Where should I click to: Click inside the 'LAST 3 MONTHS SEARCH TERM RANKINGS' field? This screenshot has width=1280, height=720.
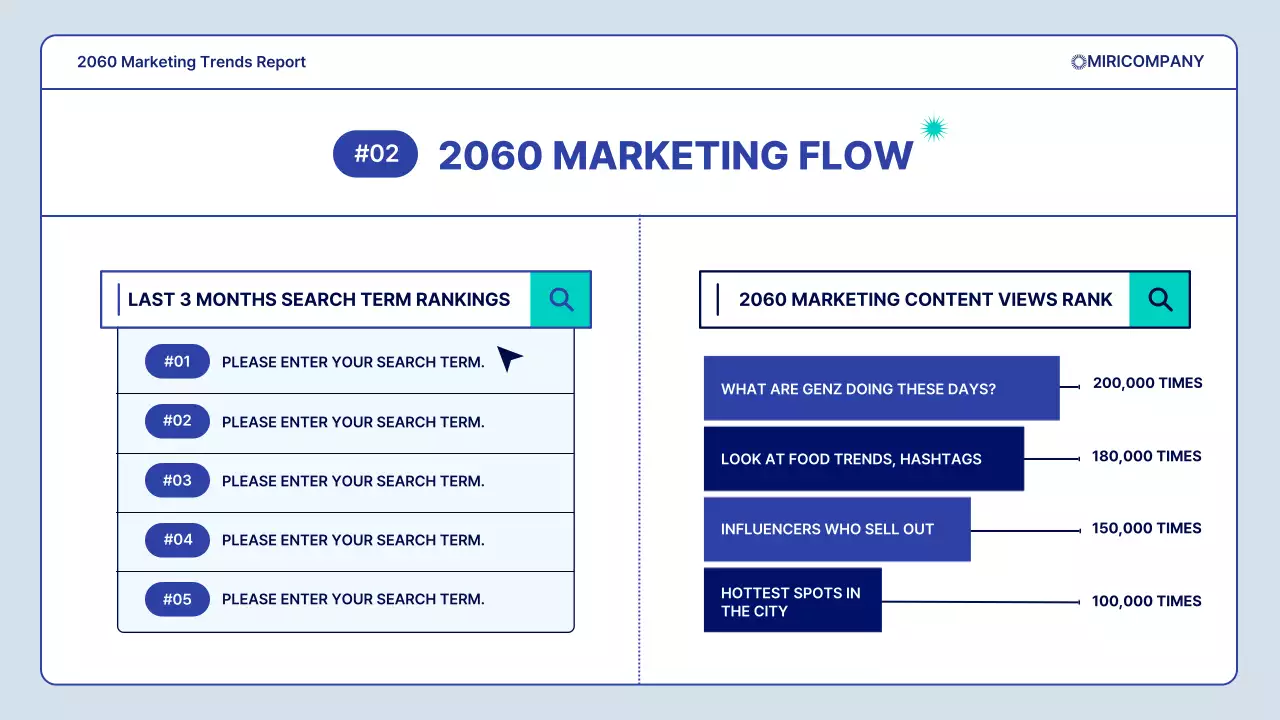coord(318,299)
